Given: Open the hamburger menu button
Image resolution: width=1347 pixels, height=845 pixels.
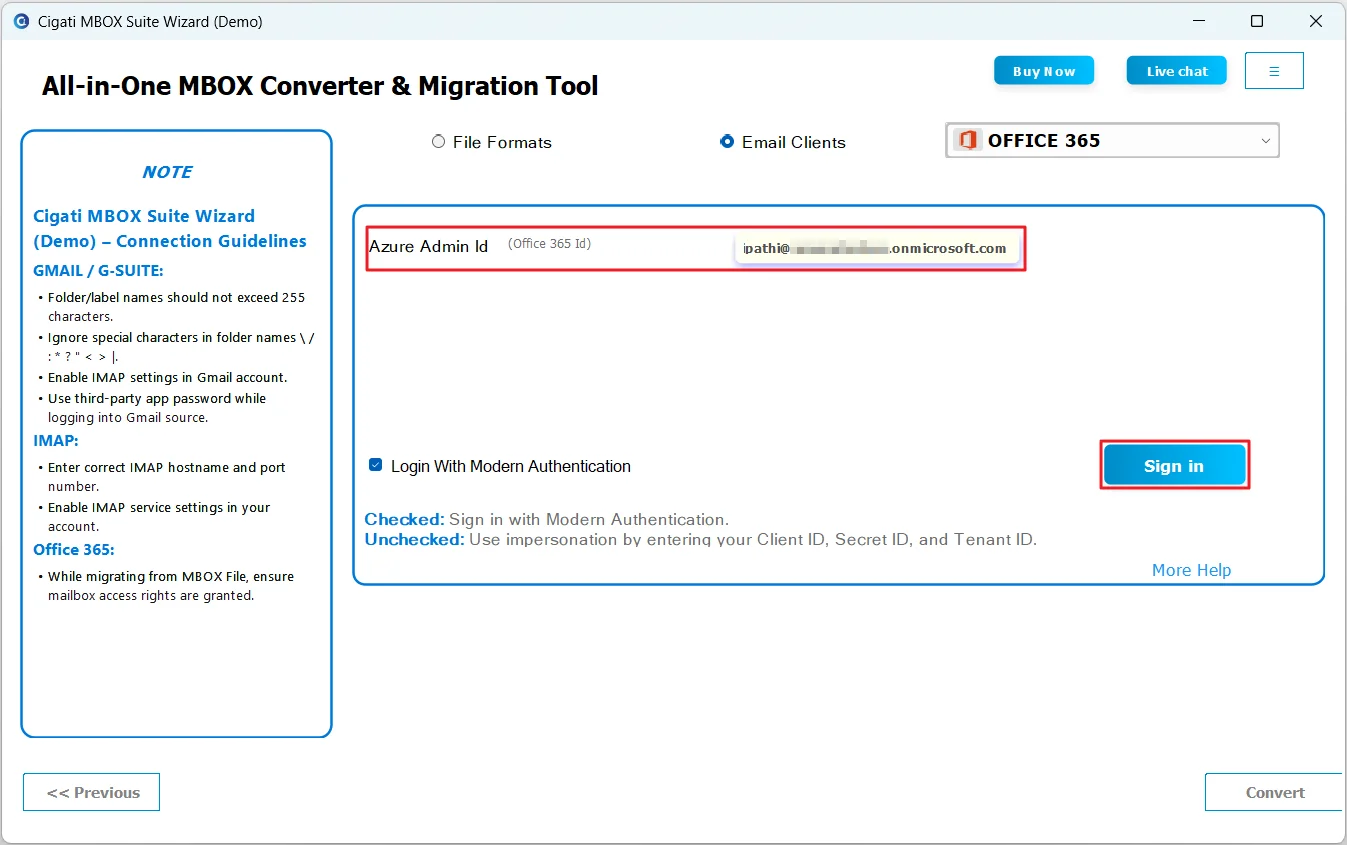Looking at the screenshot, I should (1274, 71).
